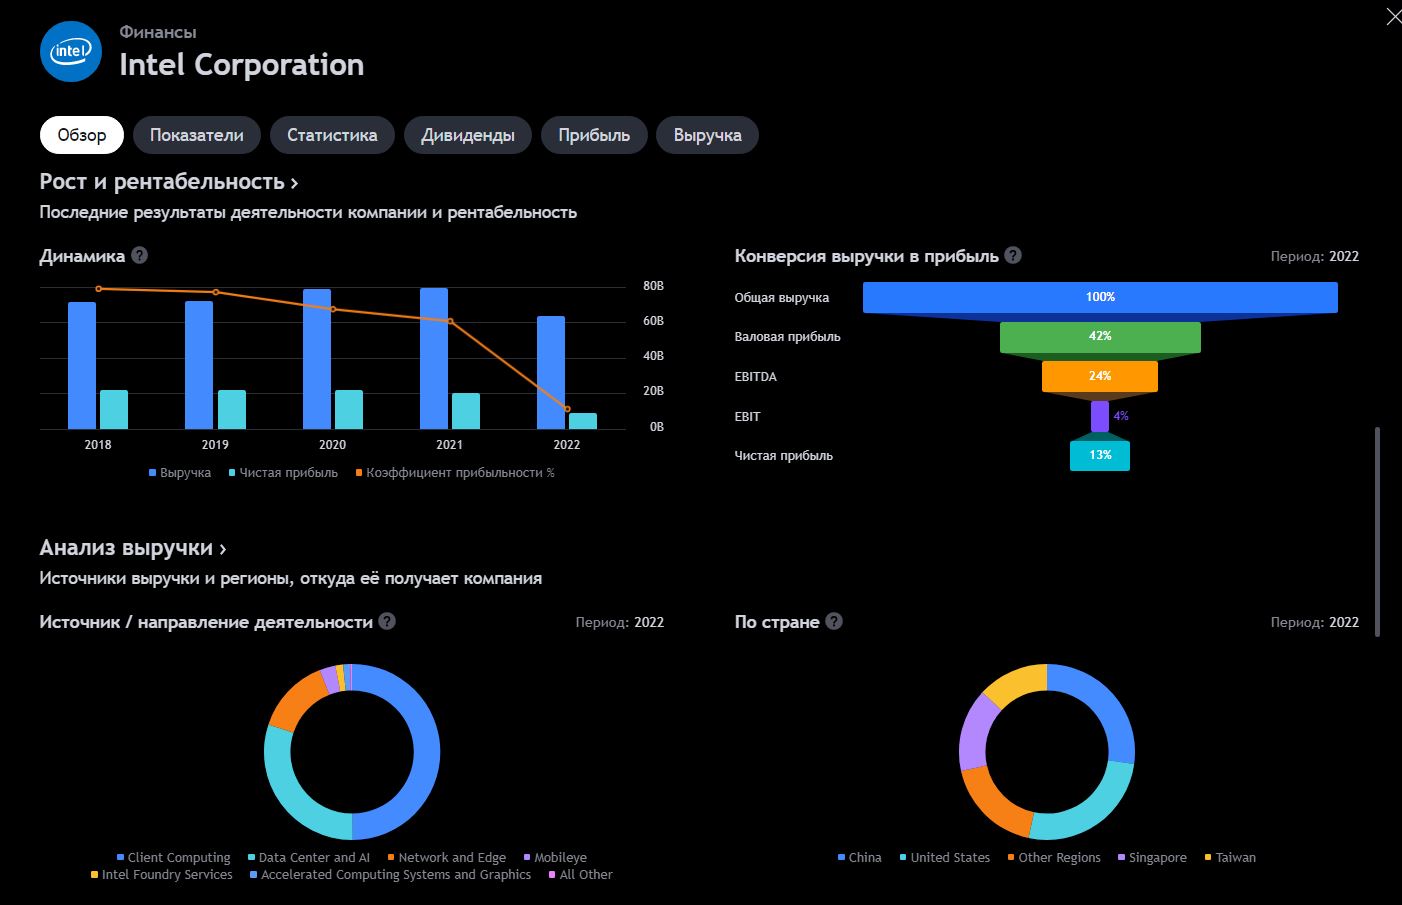Select the Обзор tab
Viewport: 1402px width, 905px height.
pos(82,135)
